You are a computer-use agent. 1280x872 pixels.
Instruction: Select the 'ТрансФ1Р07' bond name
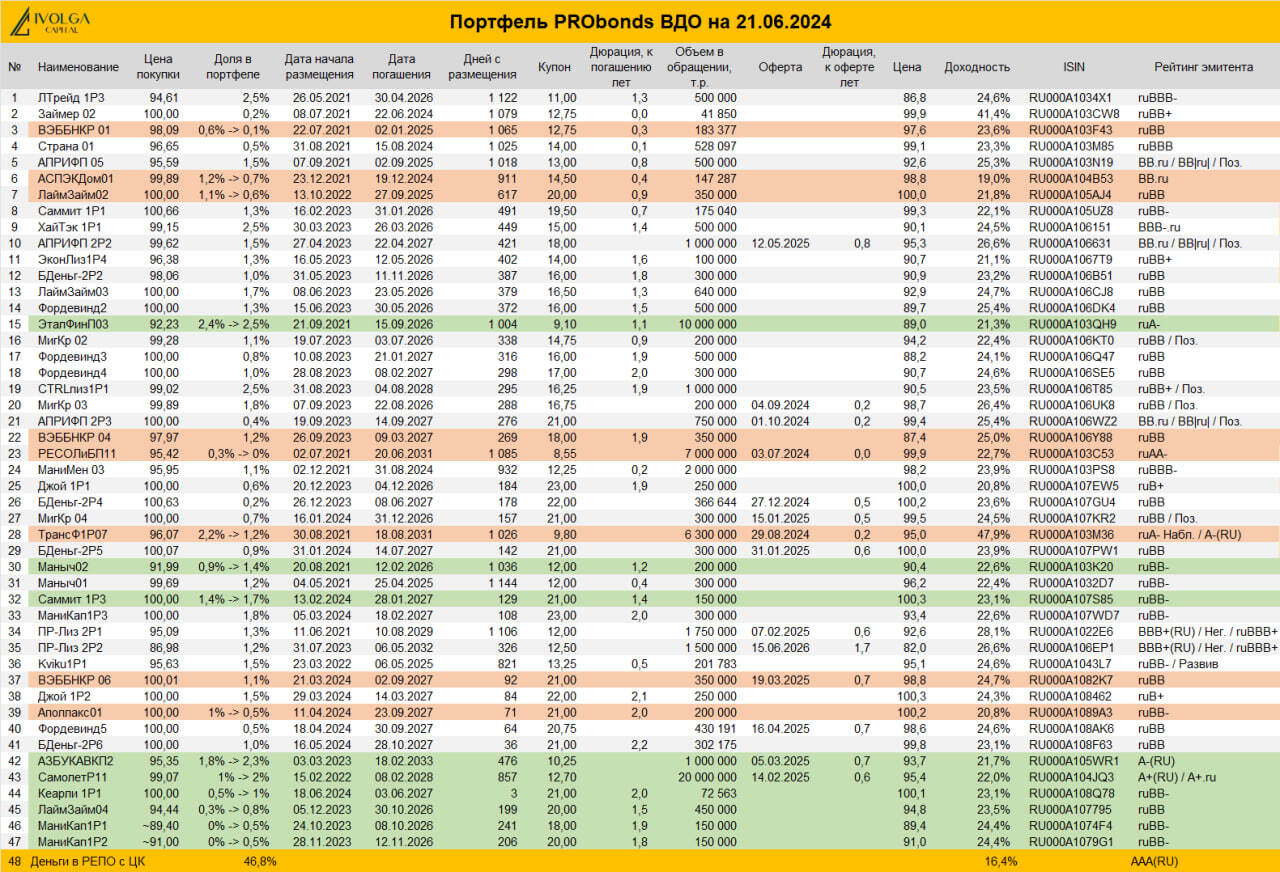click(x=74, y=534)
